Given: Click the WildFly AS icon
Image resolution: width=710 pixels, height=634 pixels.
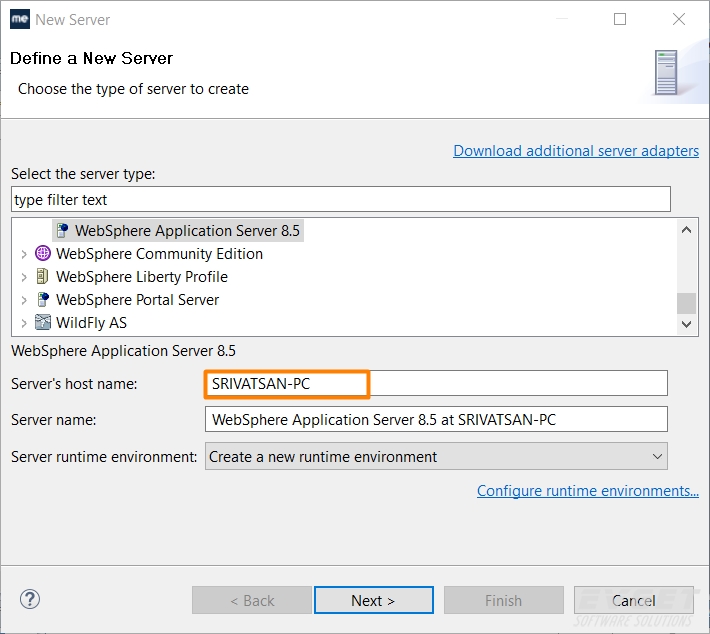Looking at the screenshot, I should coord(43,322).
